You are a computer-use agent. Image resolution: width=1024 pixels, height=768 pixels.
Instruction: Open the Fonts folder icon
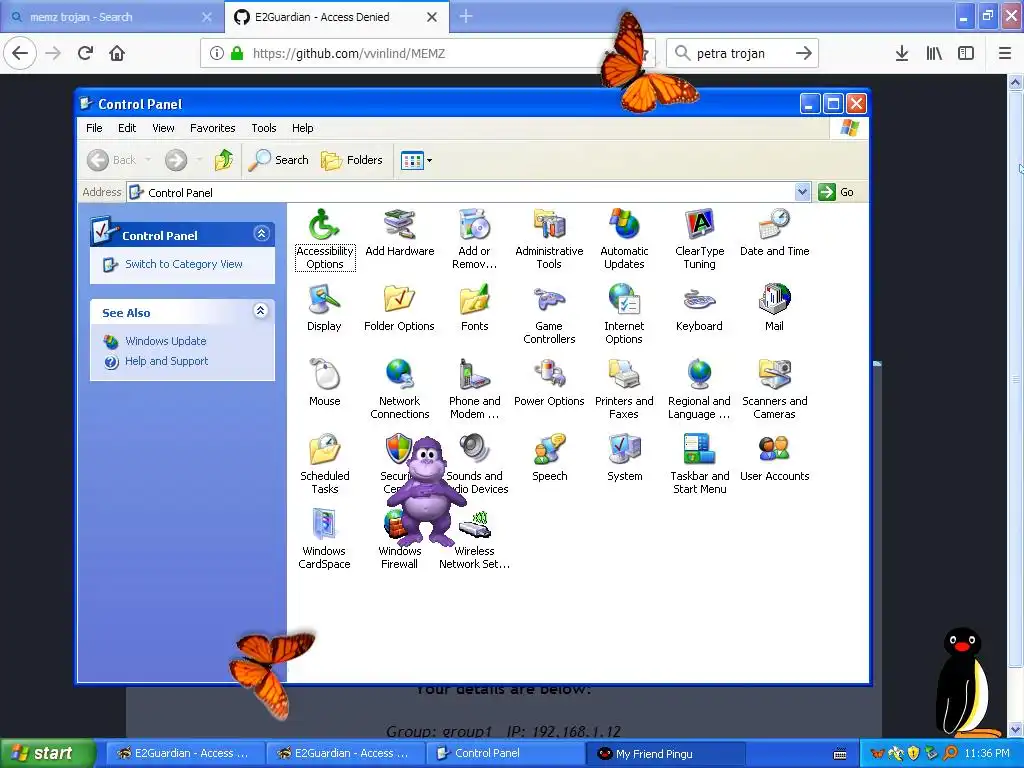click(x=475, y=308)
